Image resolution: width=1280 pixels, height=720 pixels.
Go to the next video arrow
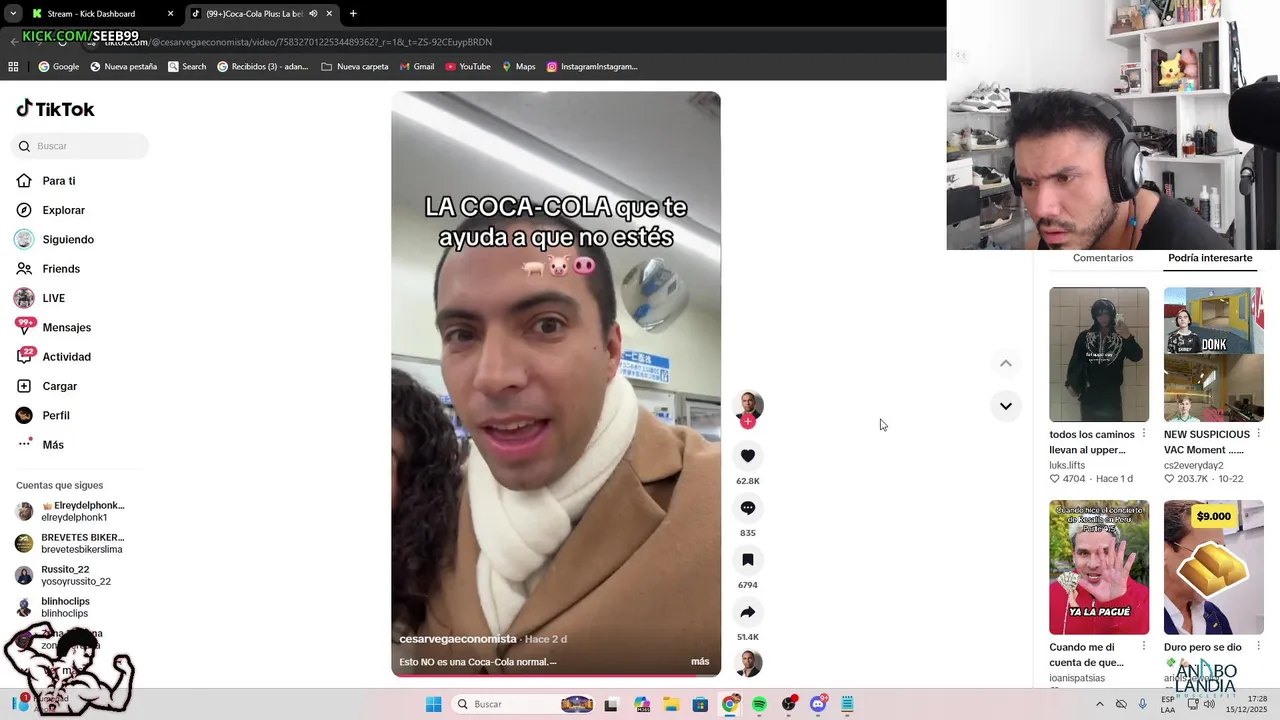pos(1006,406)
